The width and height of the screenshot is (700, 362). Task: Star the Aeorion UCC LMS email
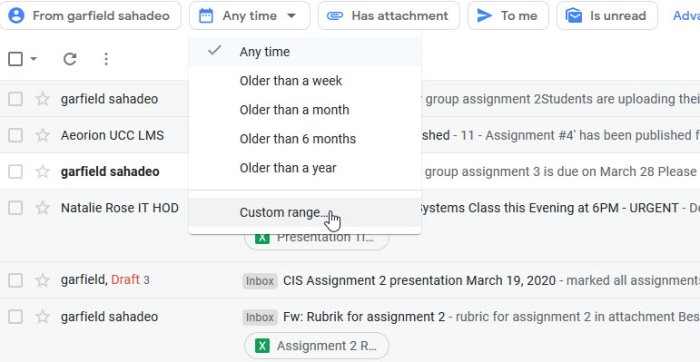(x=42, y=135)
